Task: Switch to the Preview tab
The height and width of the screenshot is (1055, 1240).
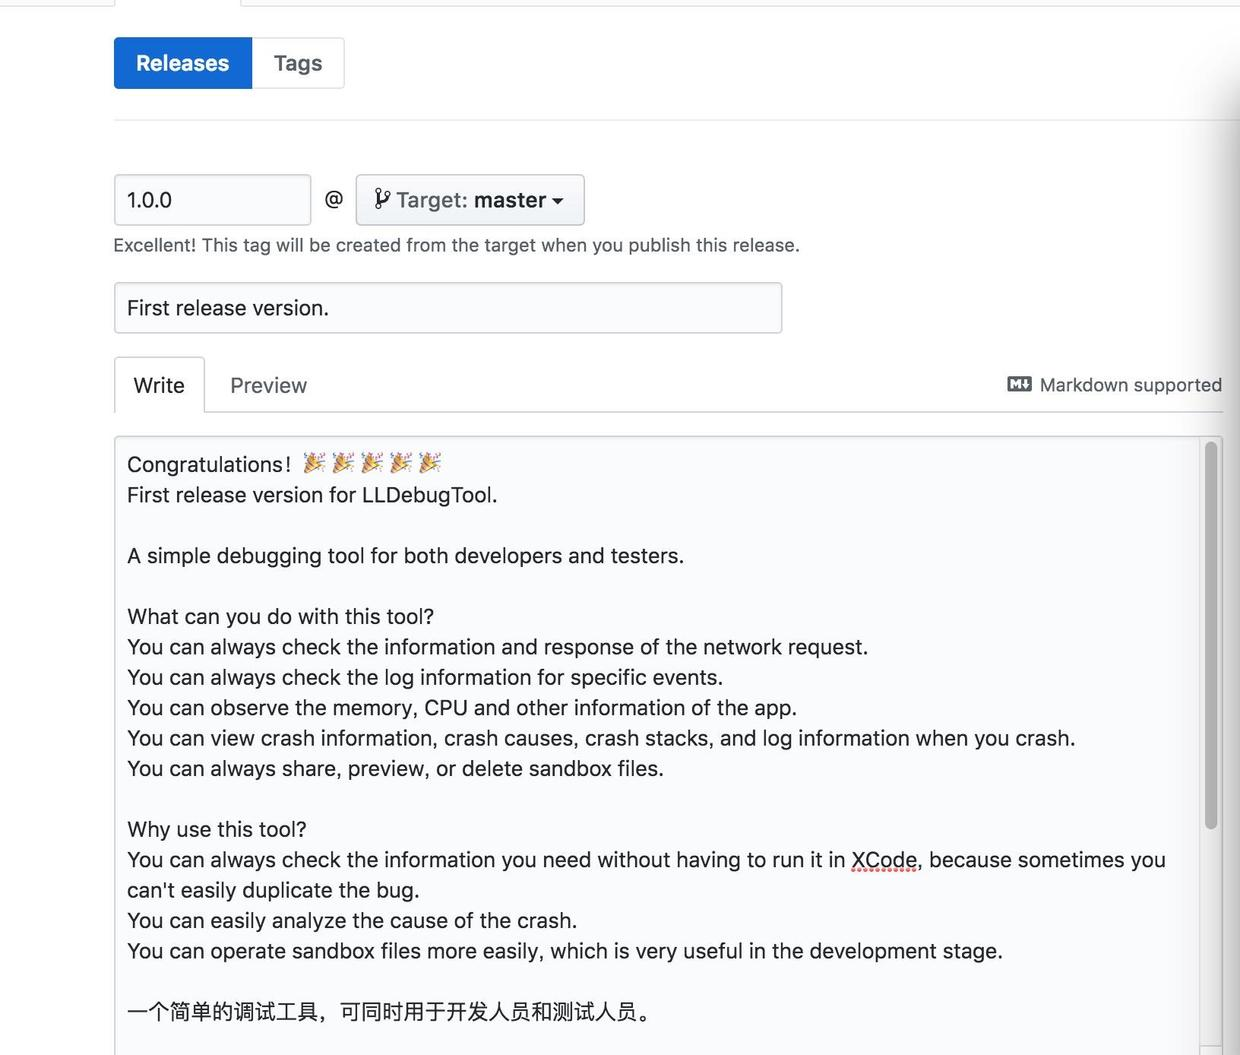Action: (268, 385)
